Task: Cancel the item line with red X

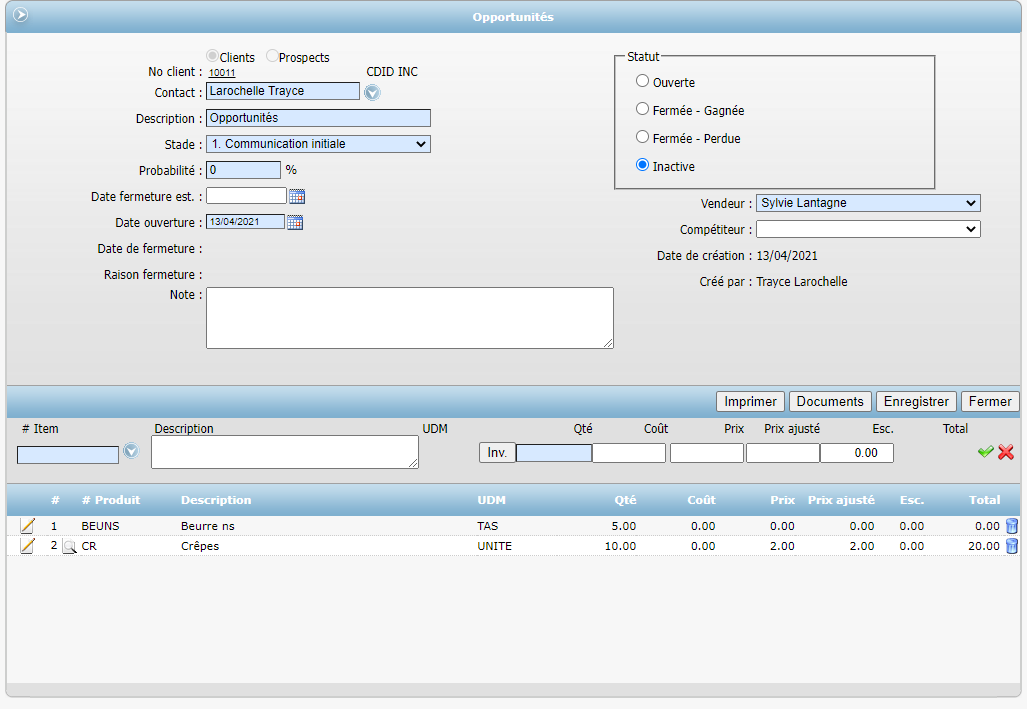Action: point(1006,452)
